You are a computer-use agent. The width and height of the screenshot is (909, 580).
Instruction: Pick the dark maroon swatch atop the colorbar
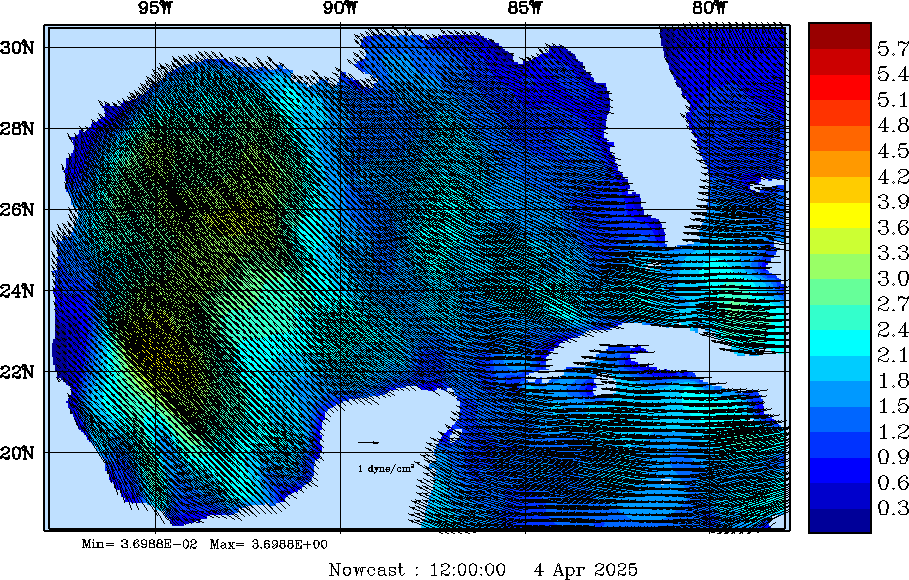point(840,36)
